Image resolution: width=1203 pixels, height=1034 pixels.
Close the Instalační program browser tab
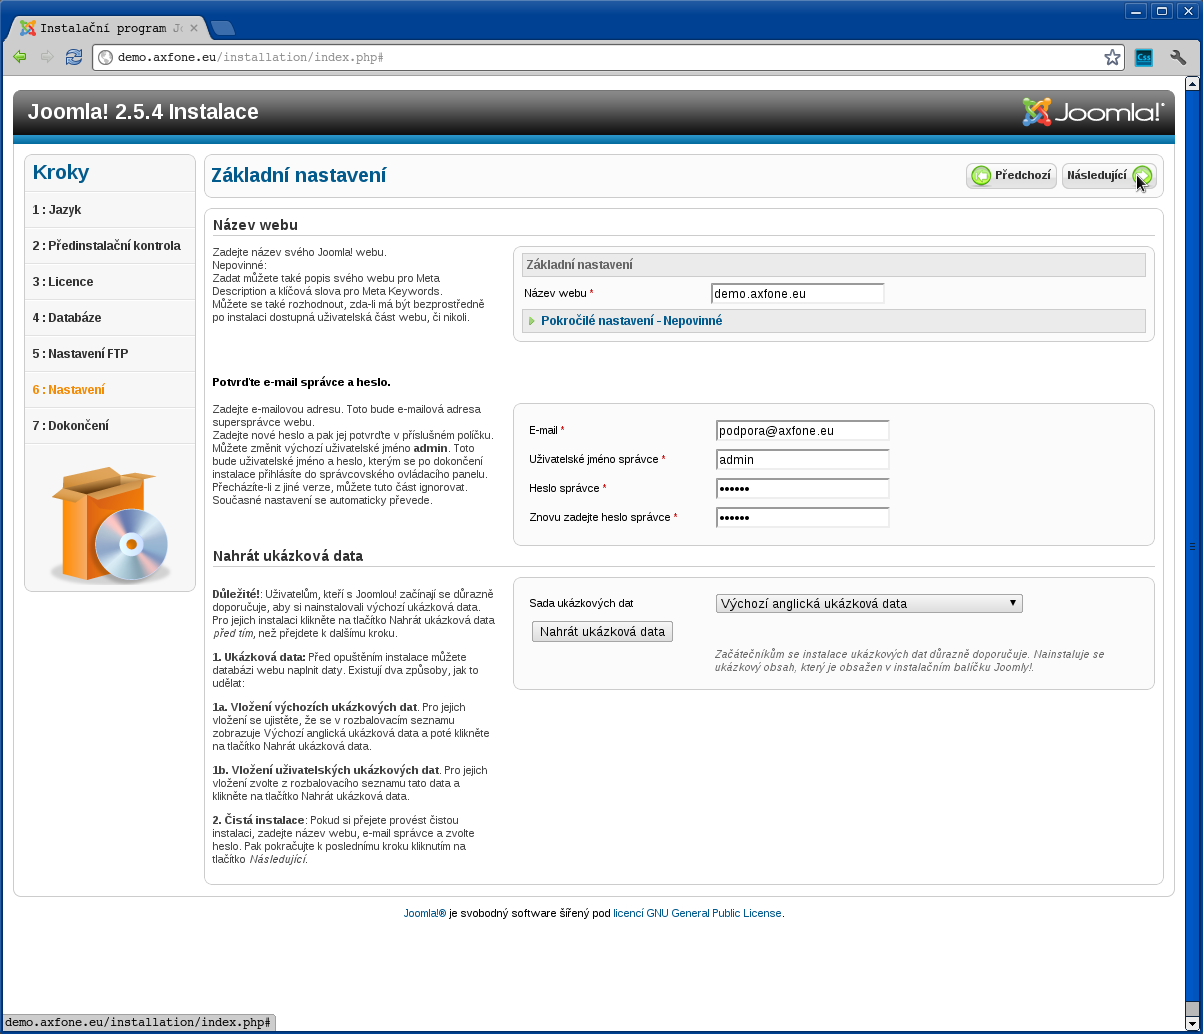(194, 28)
